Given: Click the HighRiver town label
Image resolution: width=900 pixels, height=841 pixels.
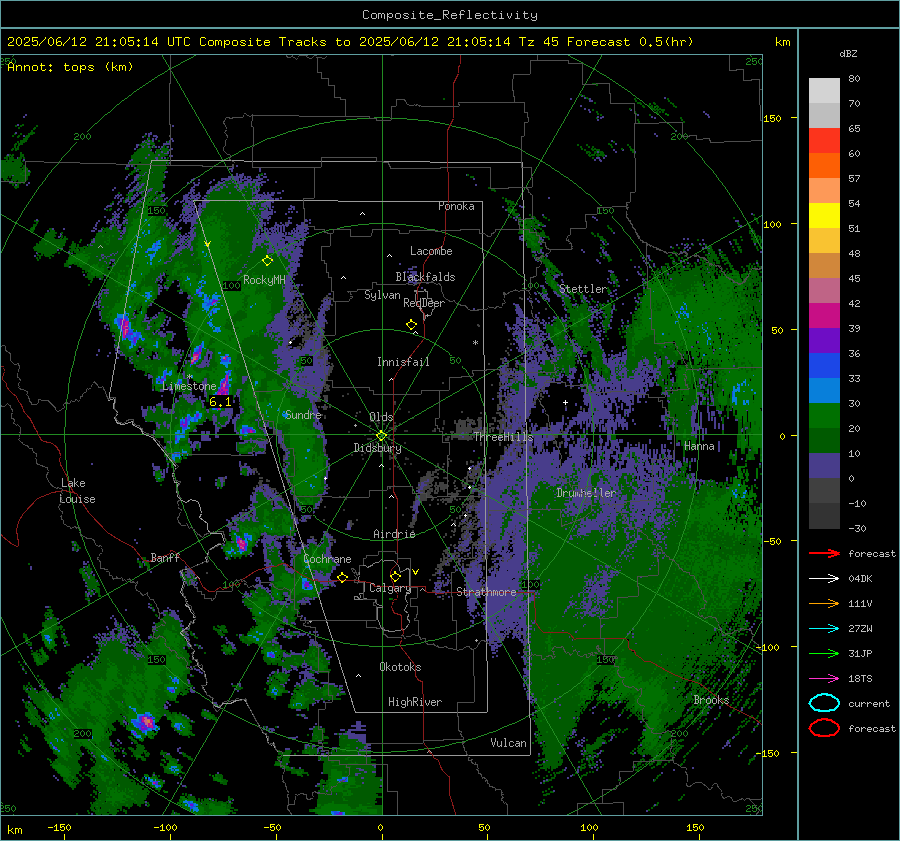Looking at the screenshot, I should pyautogui.click(x=415, y=702).
